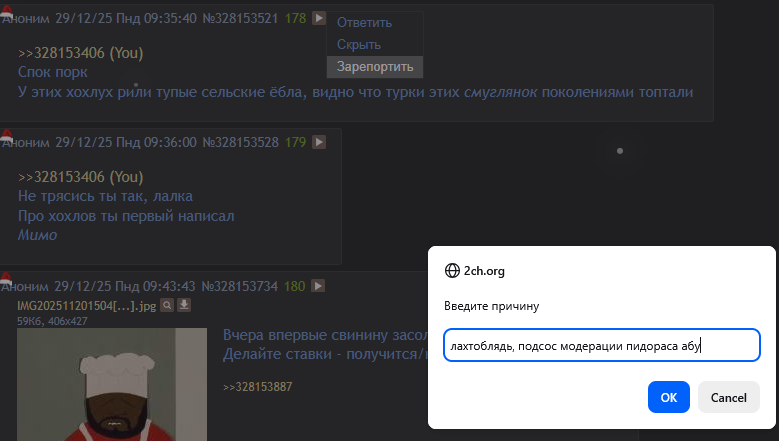Click post number №328153521
This screenshot has height=441, width=779.
(x=240, y=18)
